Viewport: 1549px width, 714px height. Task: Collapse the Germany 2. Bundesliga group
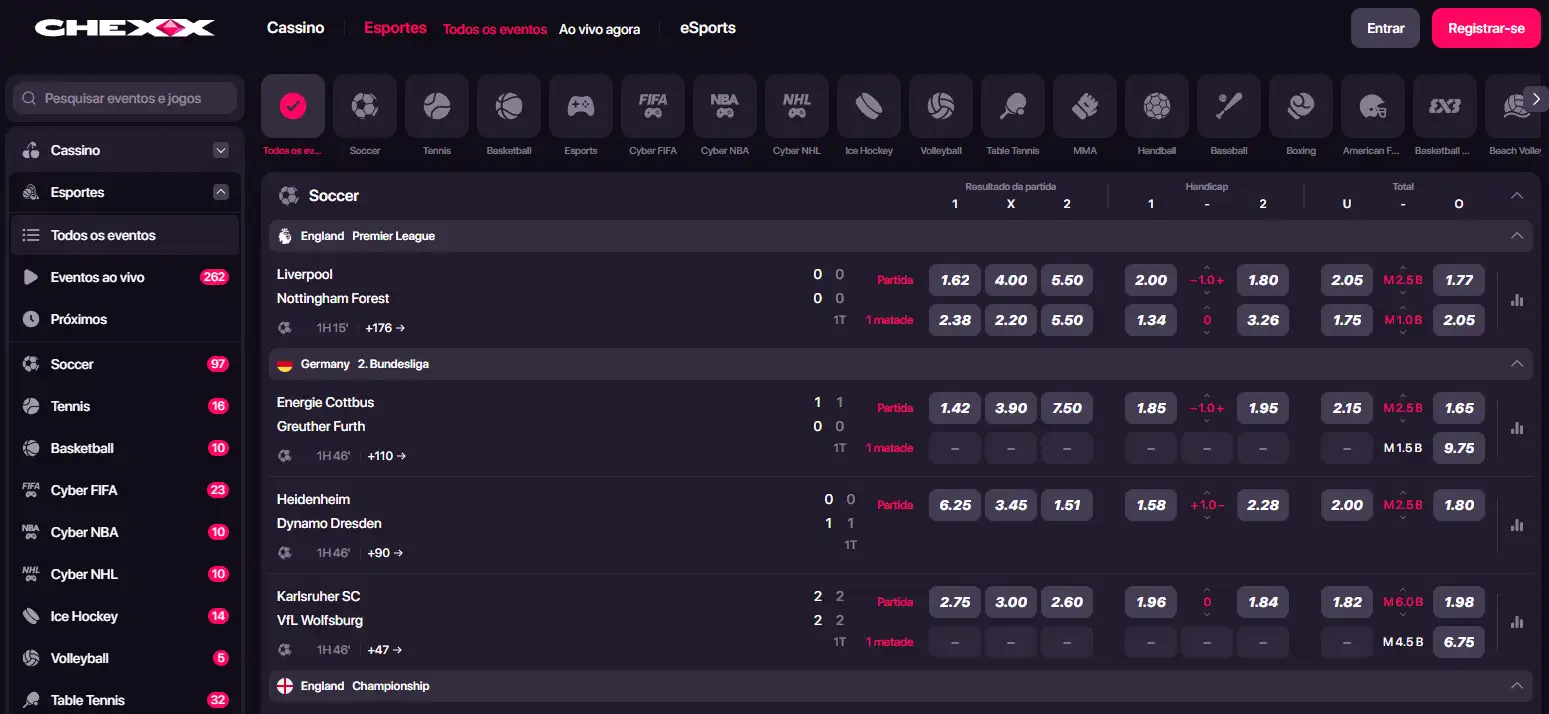(x=1517, y=364)
